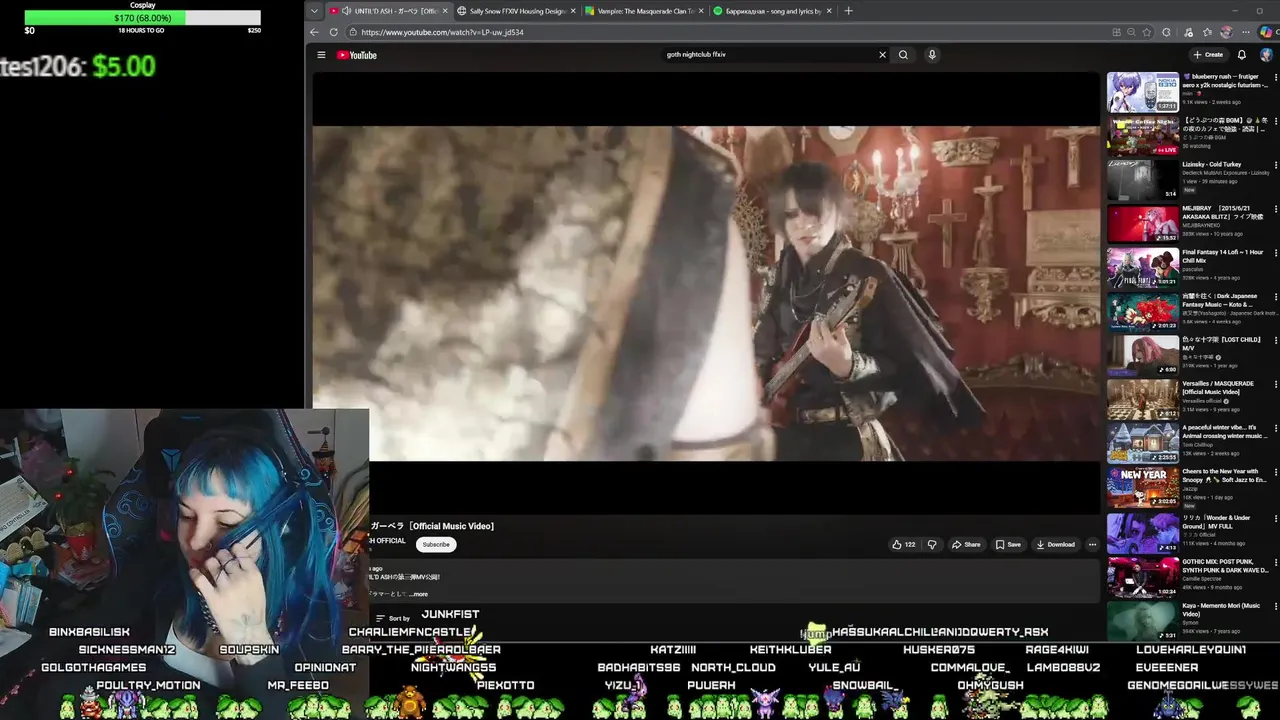Open the more actions ellipsis under video
This screenshot has width=1280, height=720.
coord(1092,545)
